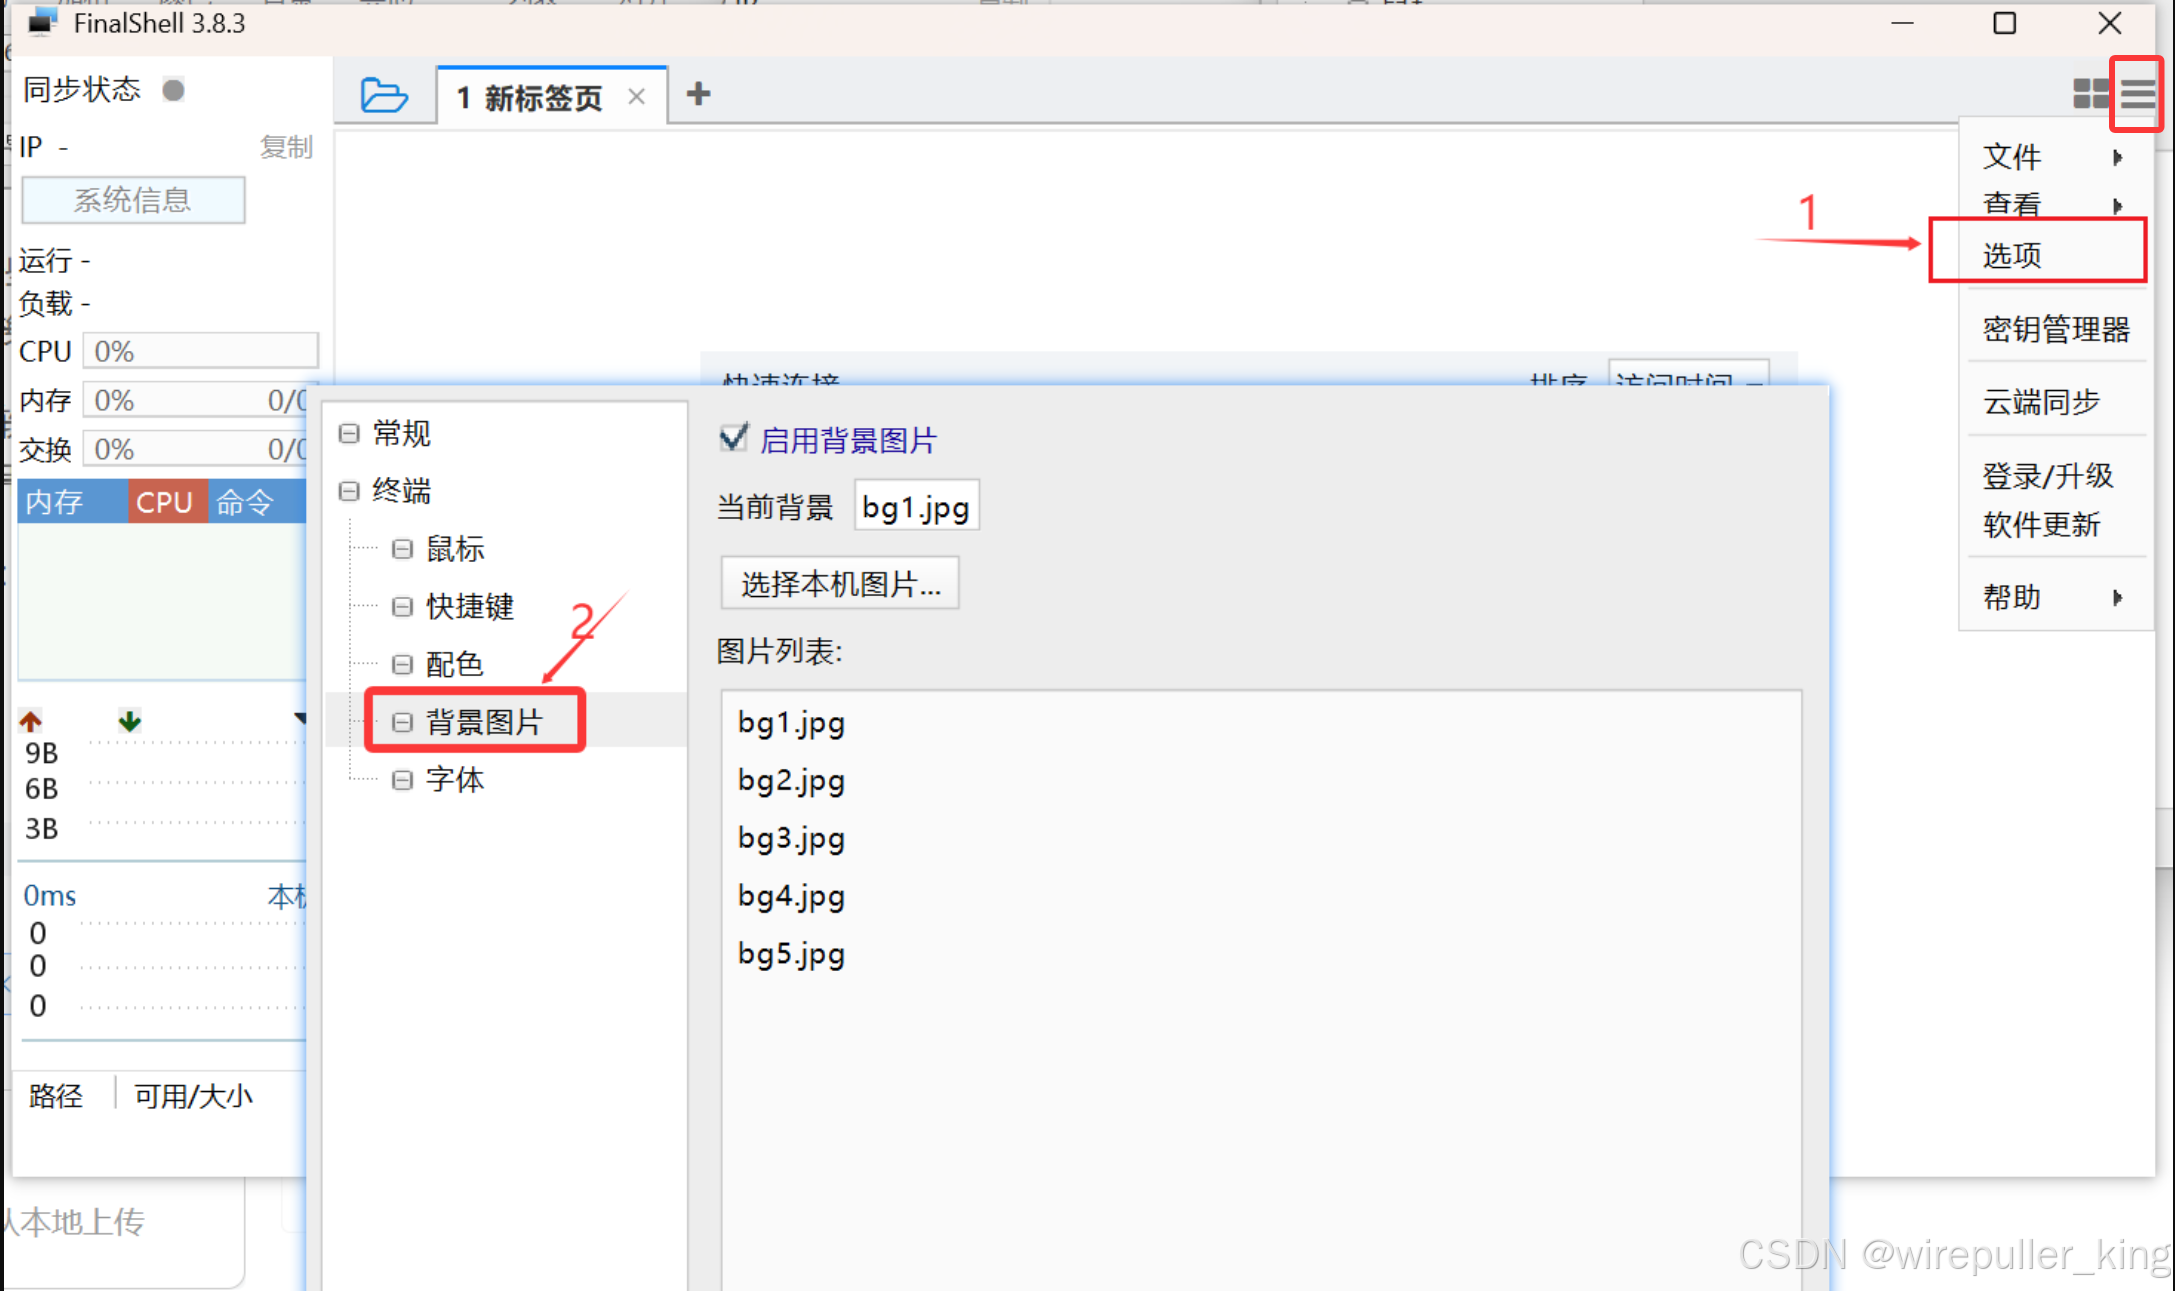Click the plus icon to add tab

[x=698, y=95]
